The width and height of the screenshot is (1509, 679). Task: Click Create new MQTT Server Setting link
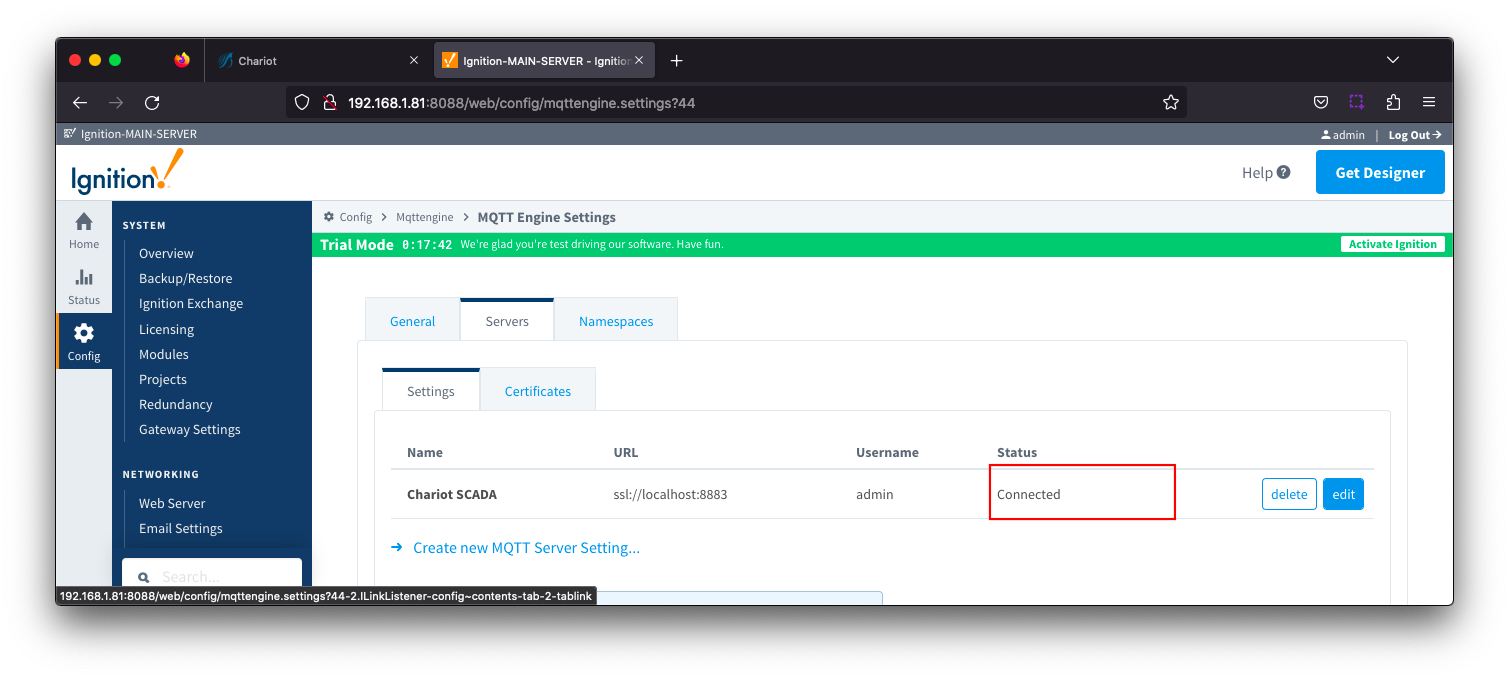[526, 548]
